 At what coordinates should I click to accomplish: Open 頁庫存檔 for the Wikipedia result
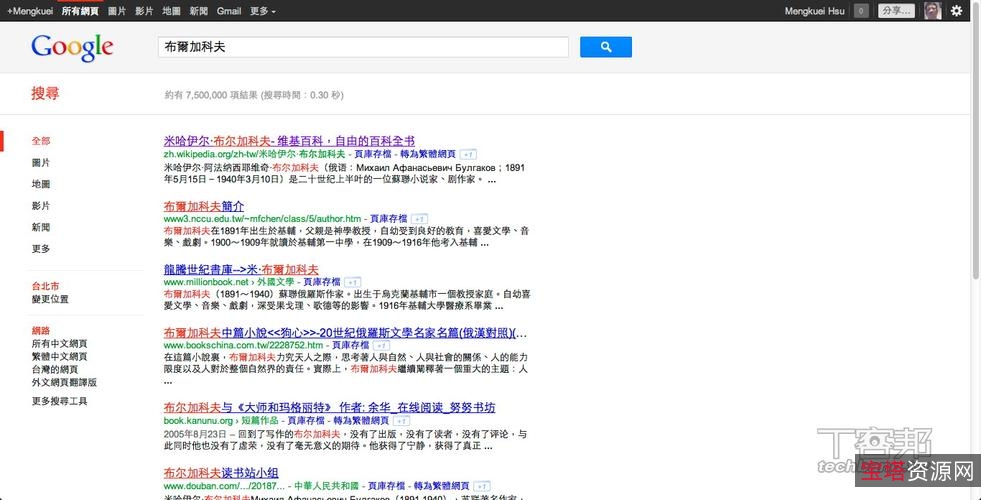[x=373, y=155]
